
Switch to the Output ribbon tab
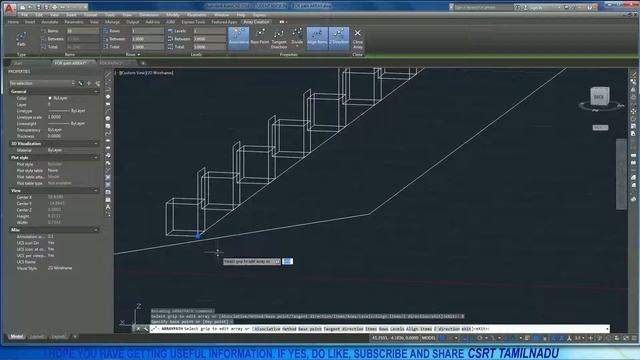click(x=132, y=22)
